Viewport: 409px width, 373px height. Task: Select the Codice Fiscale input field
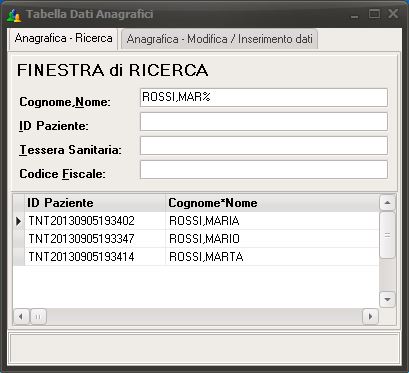264,170
